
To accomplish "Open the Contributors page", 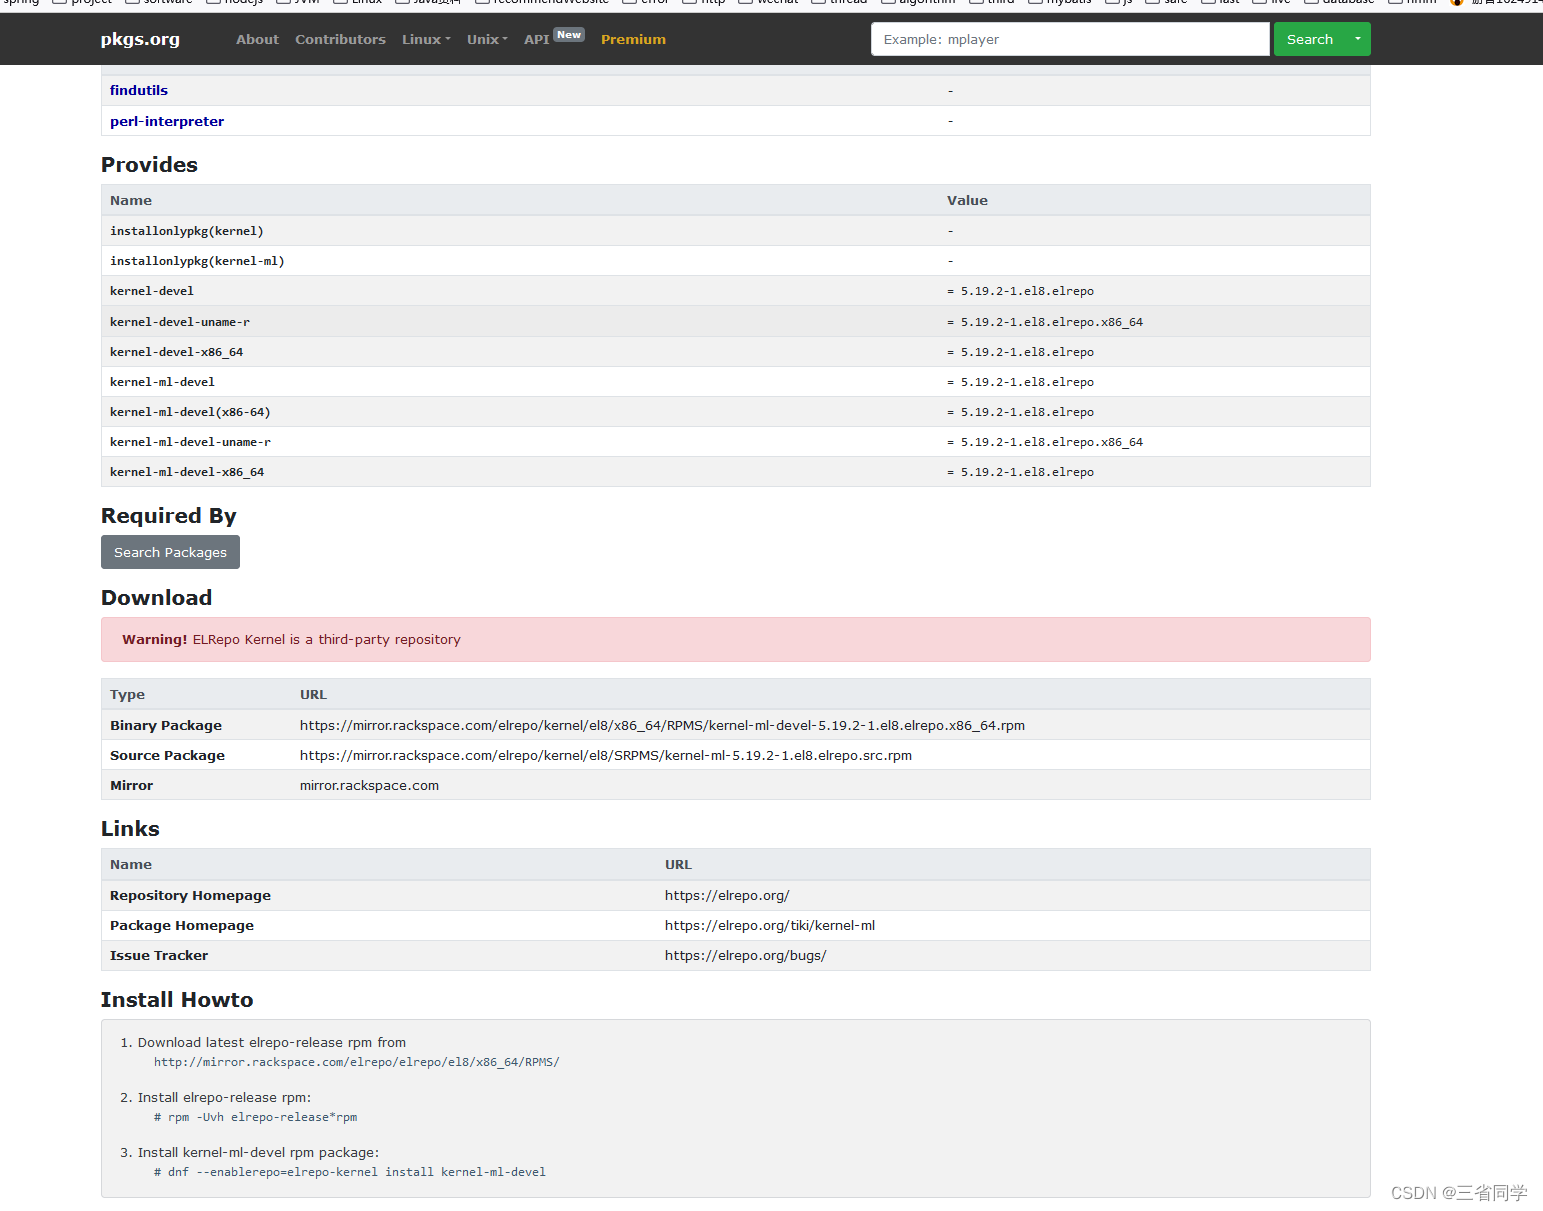I will (x=340, y=39).
